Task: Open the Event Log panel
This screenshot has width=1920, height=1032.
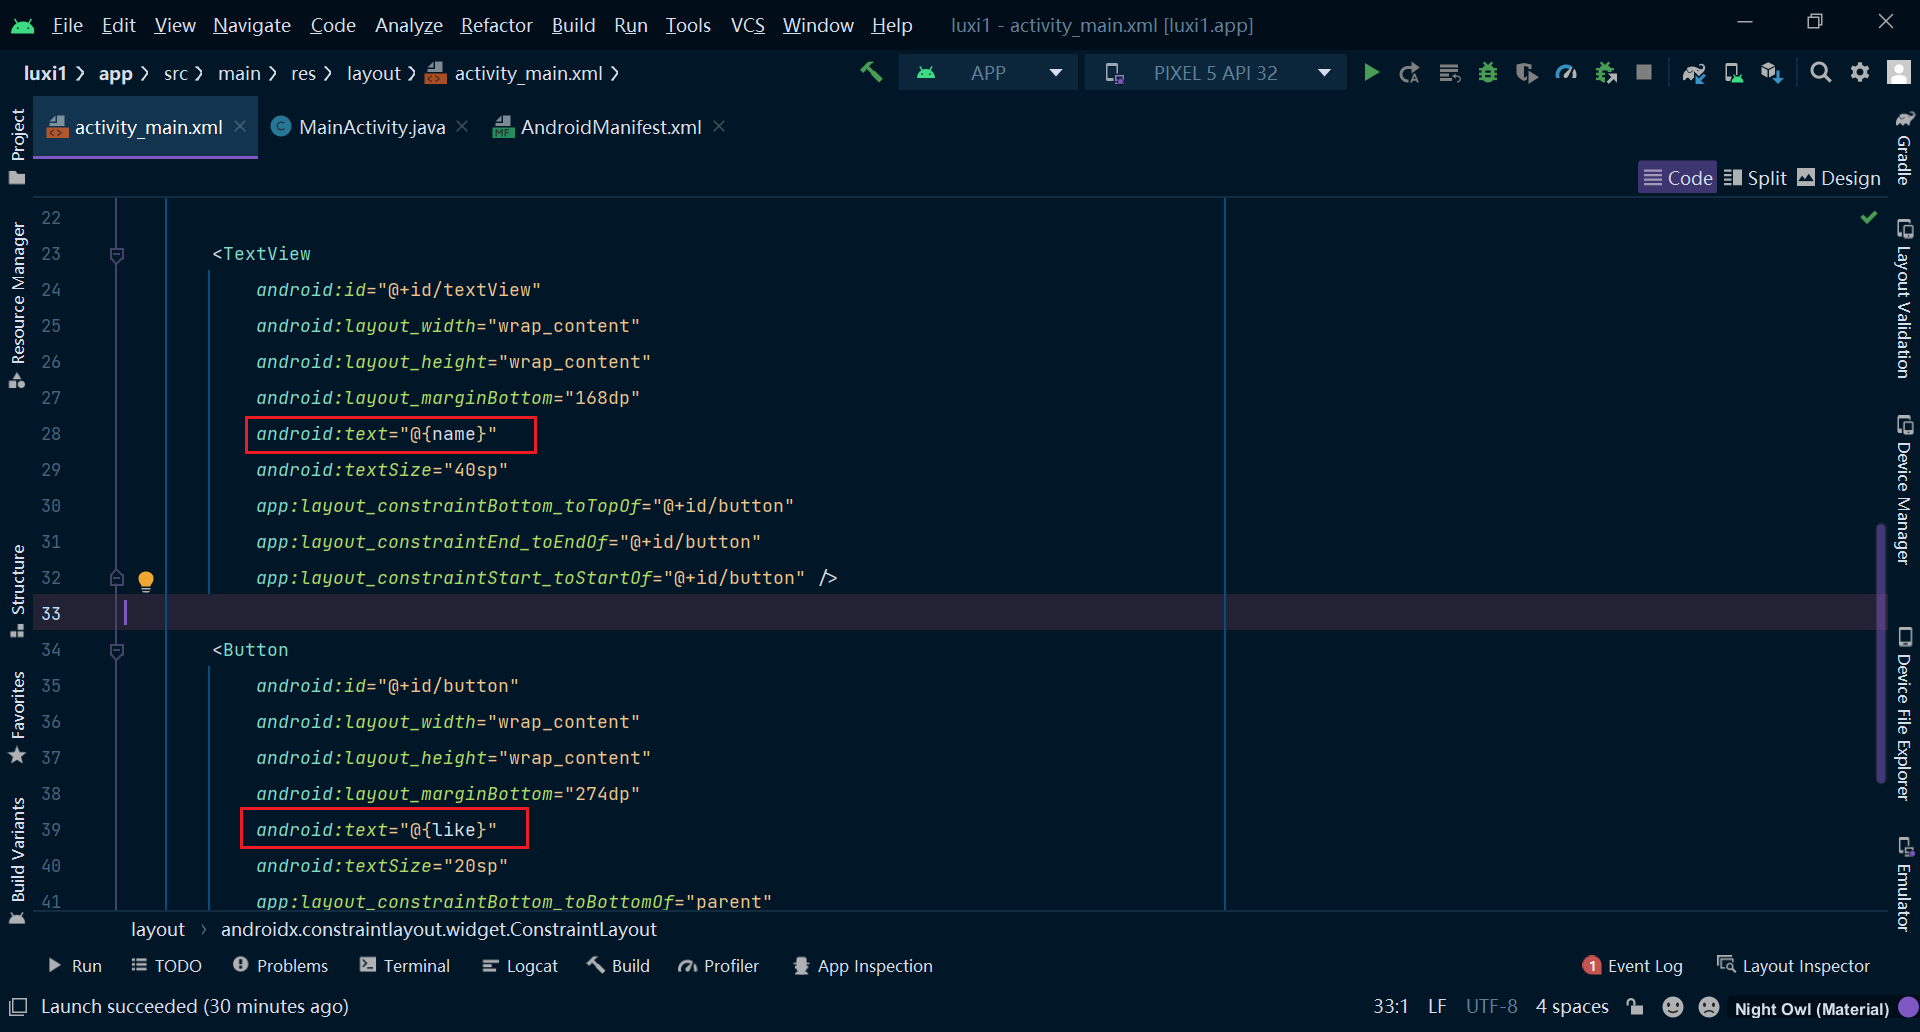Action: coord(1633,966)
